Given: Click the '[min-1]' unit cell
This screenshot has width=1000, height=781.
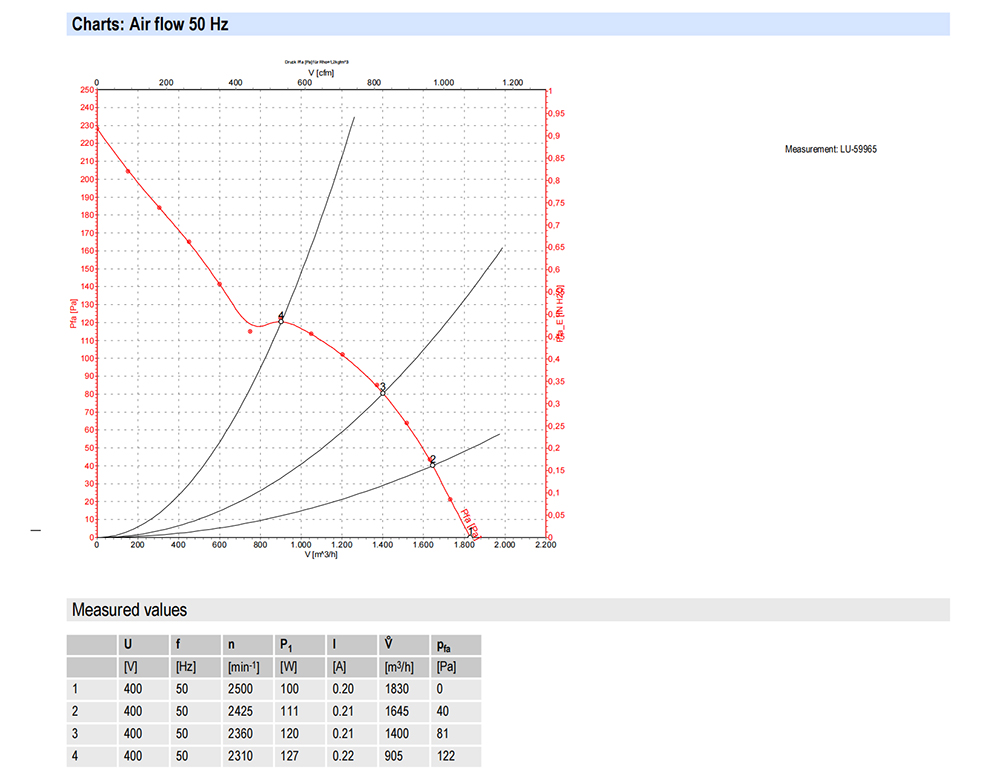Looking at the screenshot, I should (245, 667).
